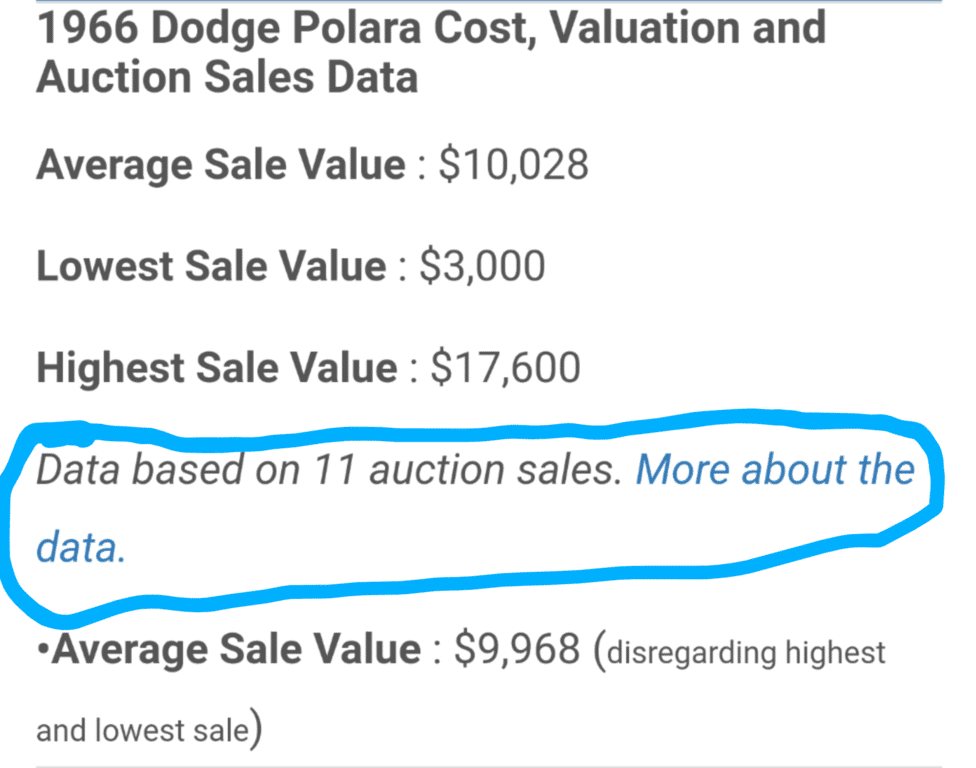Viewport: 976px width, 768px height.
Task: Click the first "Average Sale Value" label
Action: [221, 165]
